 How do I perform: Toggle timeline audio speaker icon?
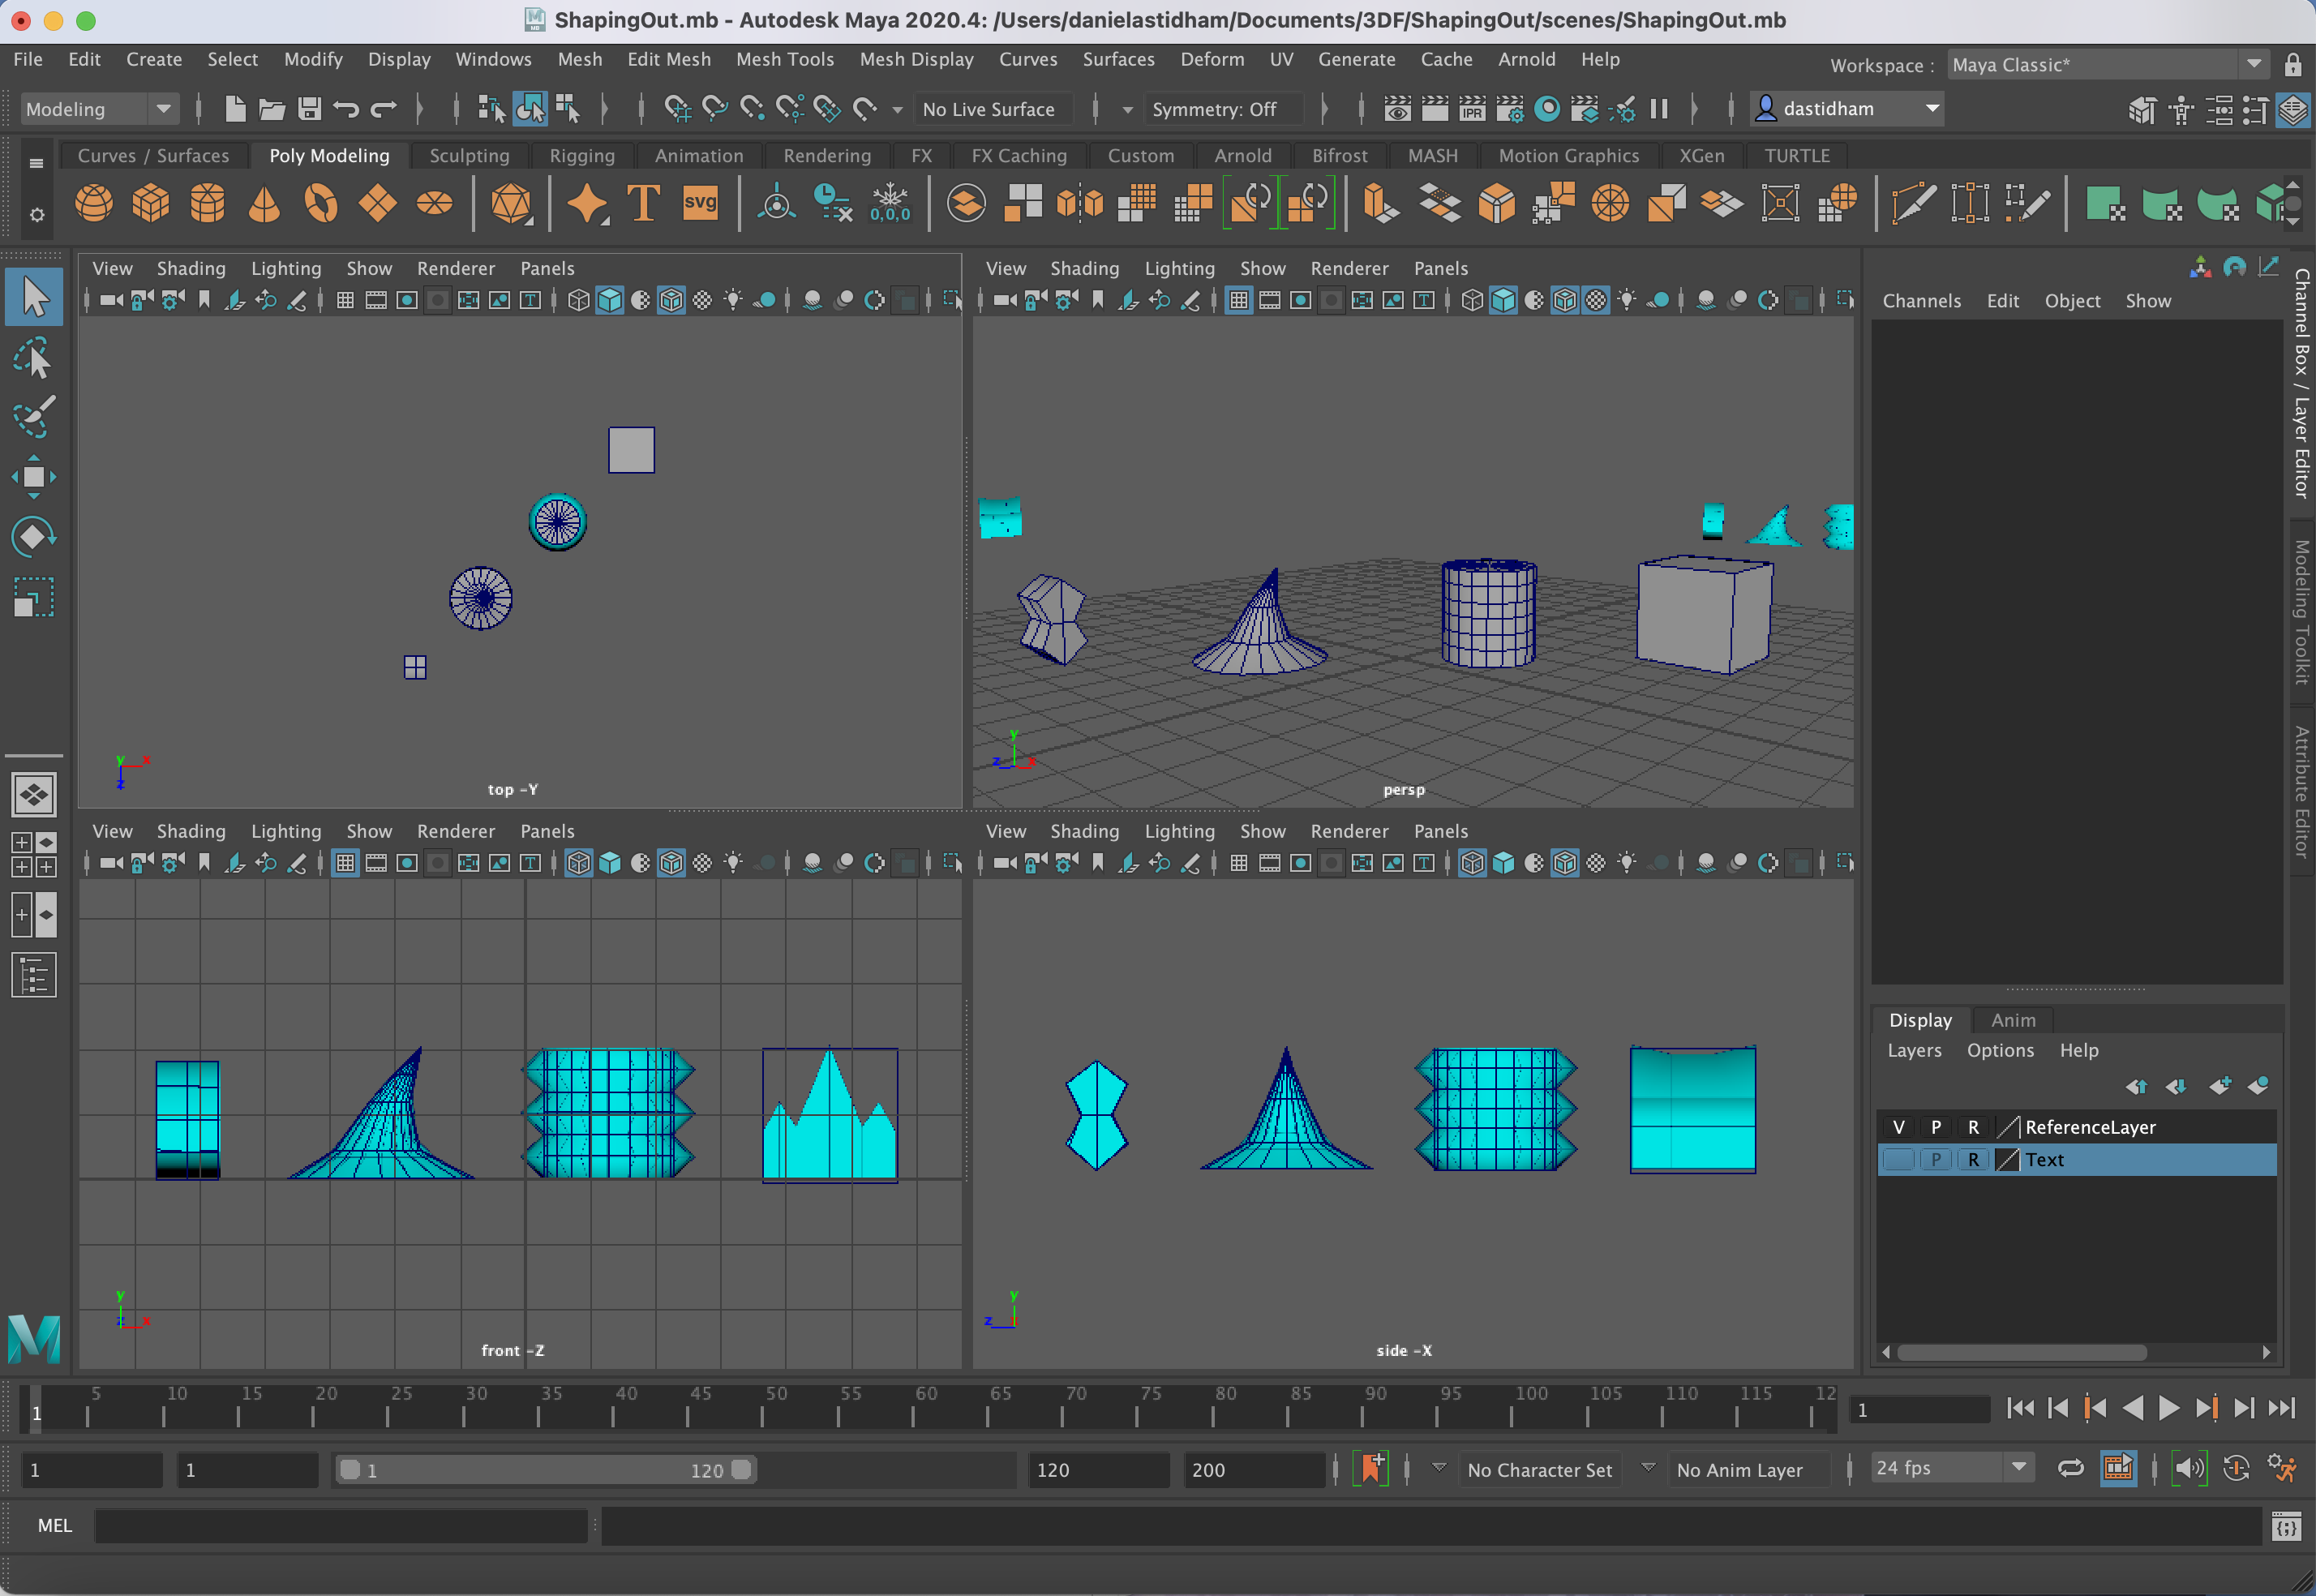(2189, 1468)
